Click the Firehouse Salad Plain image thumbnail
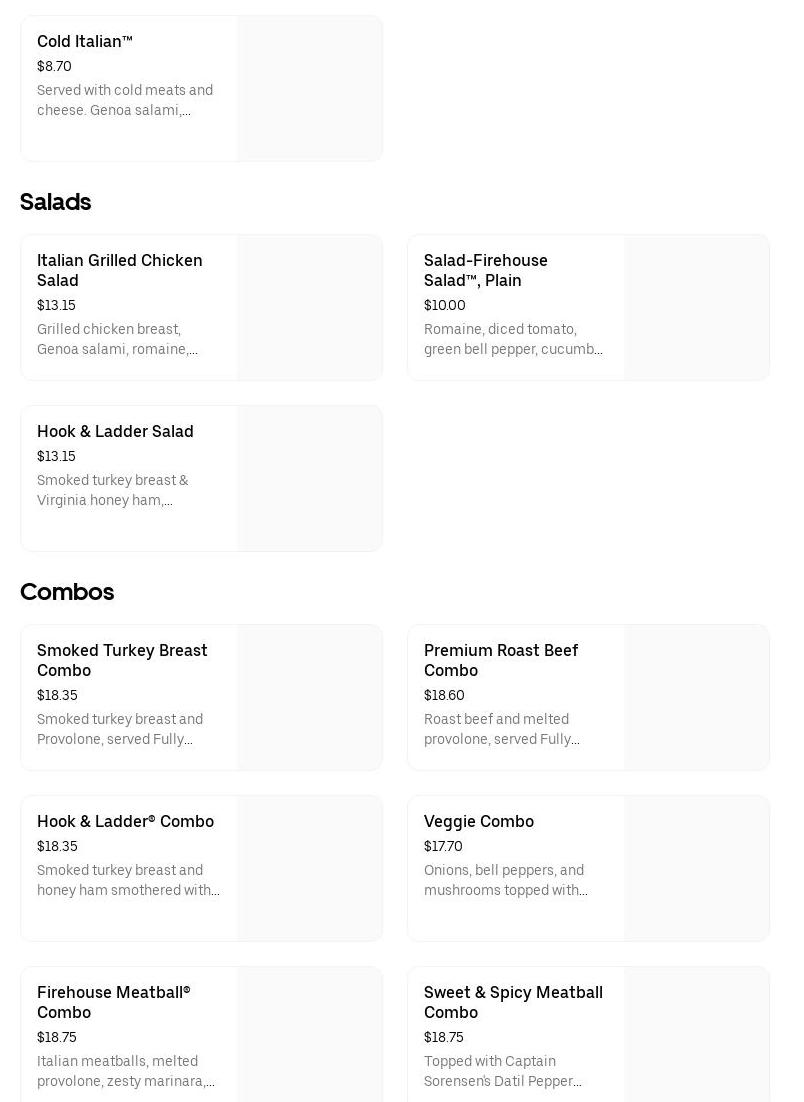 pyautogui.click(x=697, y=308)
